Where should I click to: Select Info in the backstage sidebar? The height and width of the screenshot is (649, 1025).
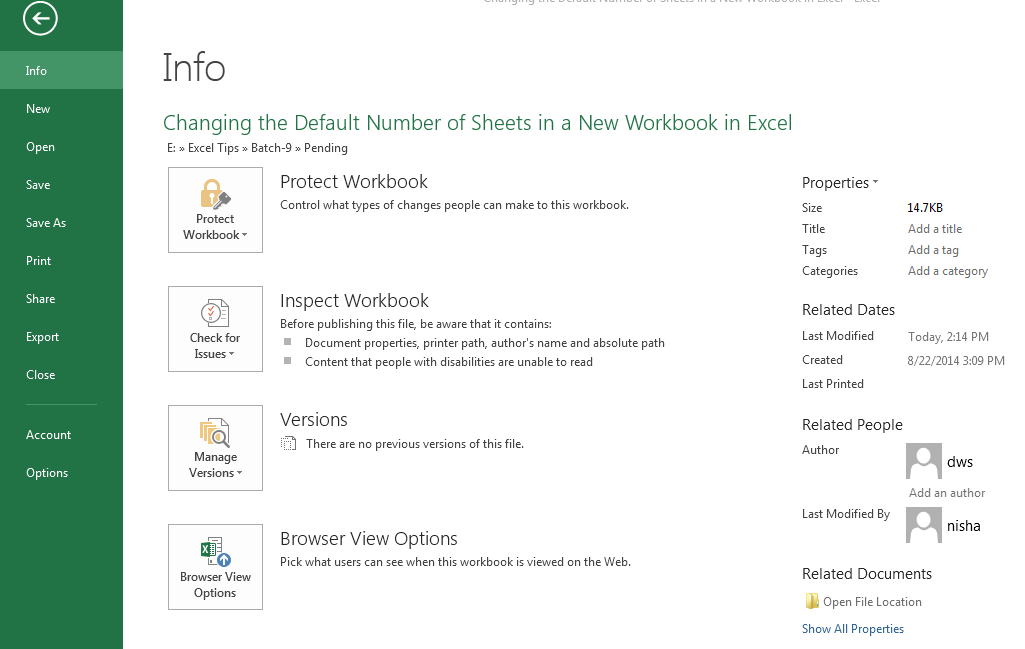[61, 71]
